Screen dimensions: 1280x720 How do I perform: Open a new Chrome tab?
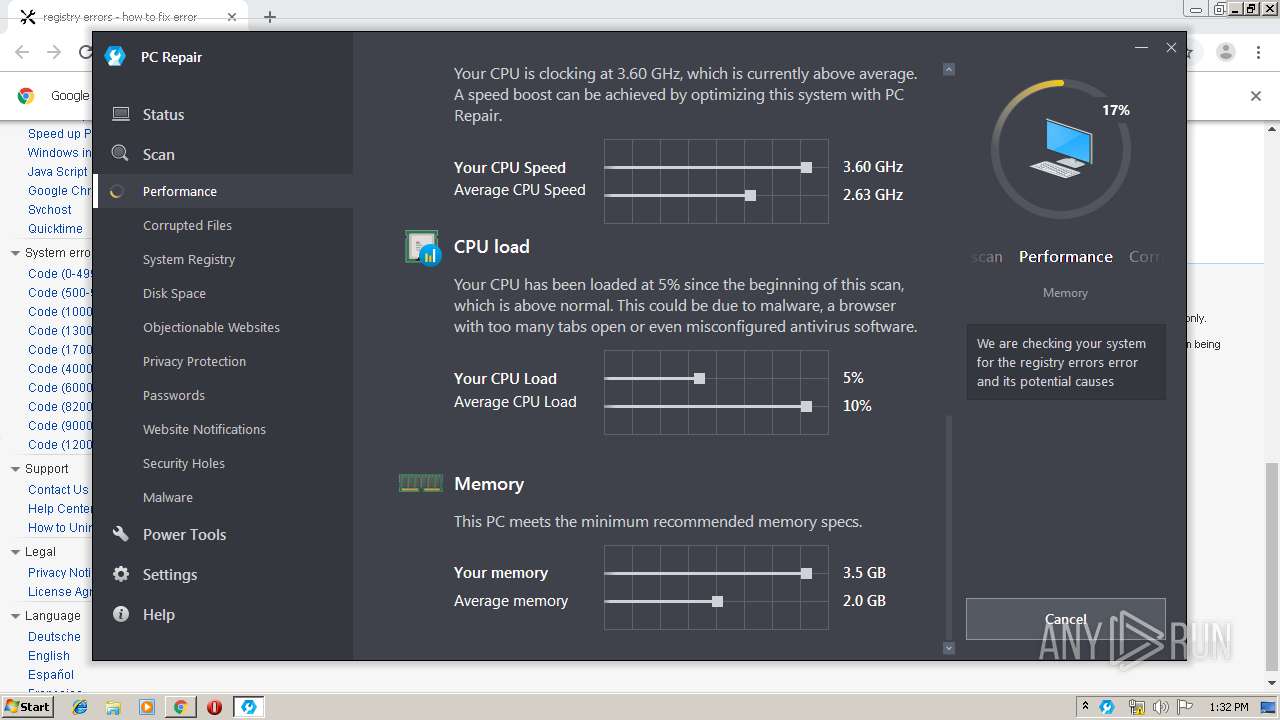coord(270,17)
